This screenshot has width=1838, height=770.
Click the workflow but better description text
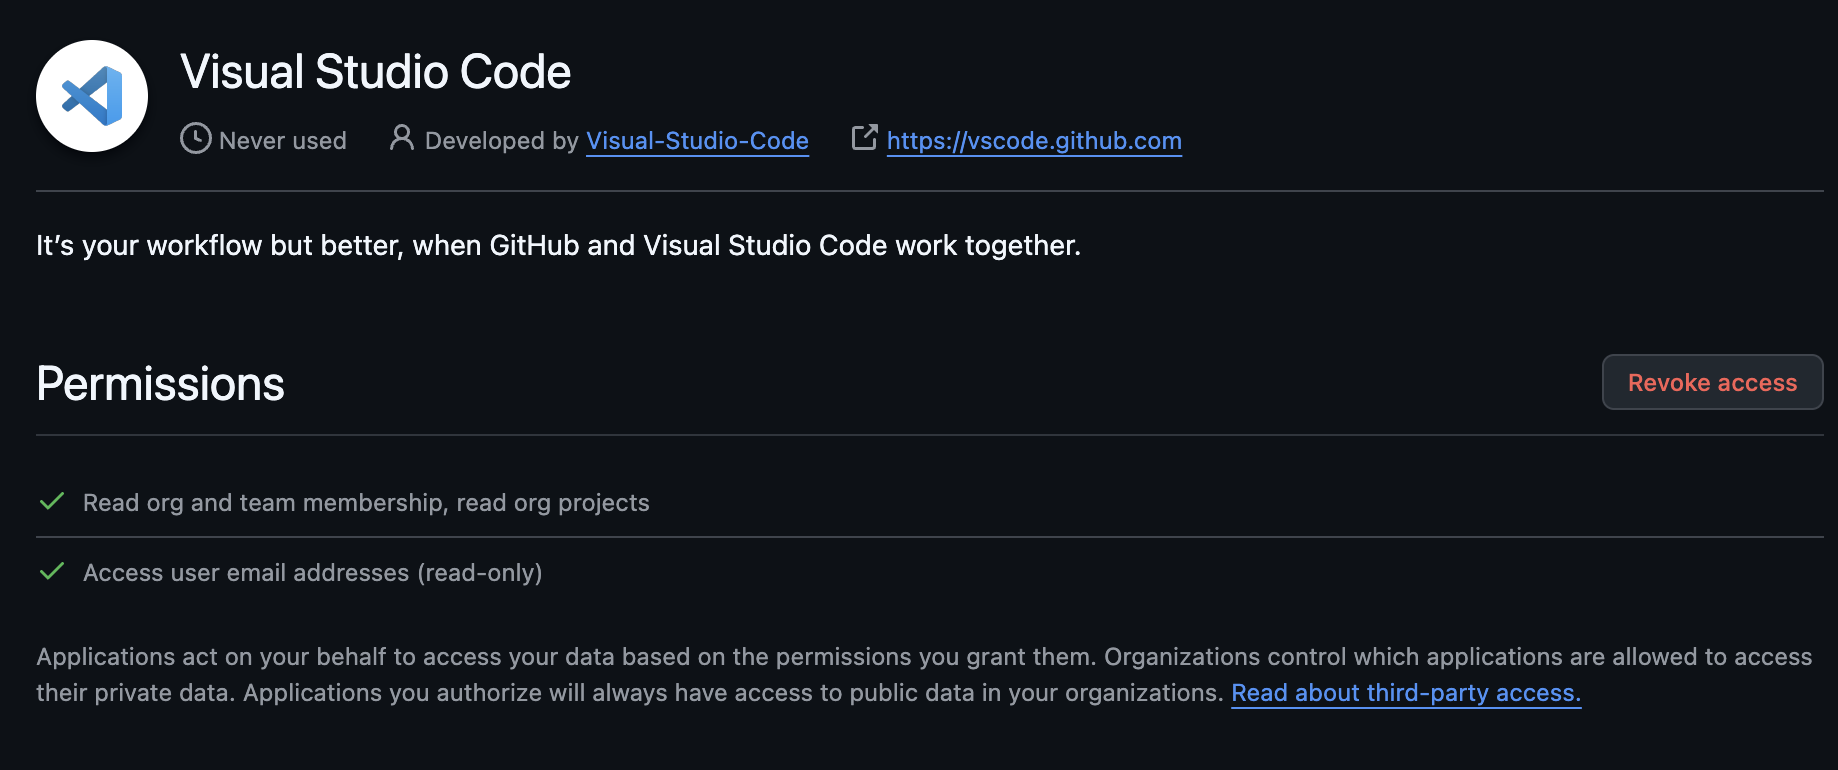coord(558,246)
